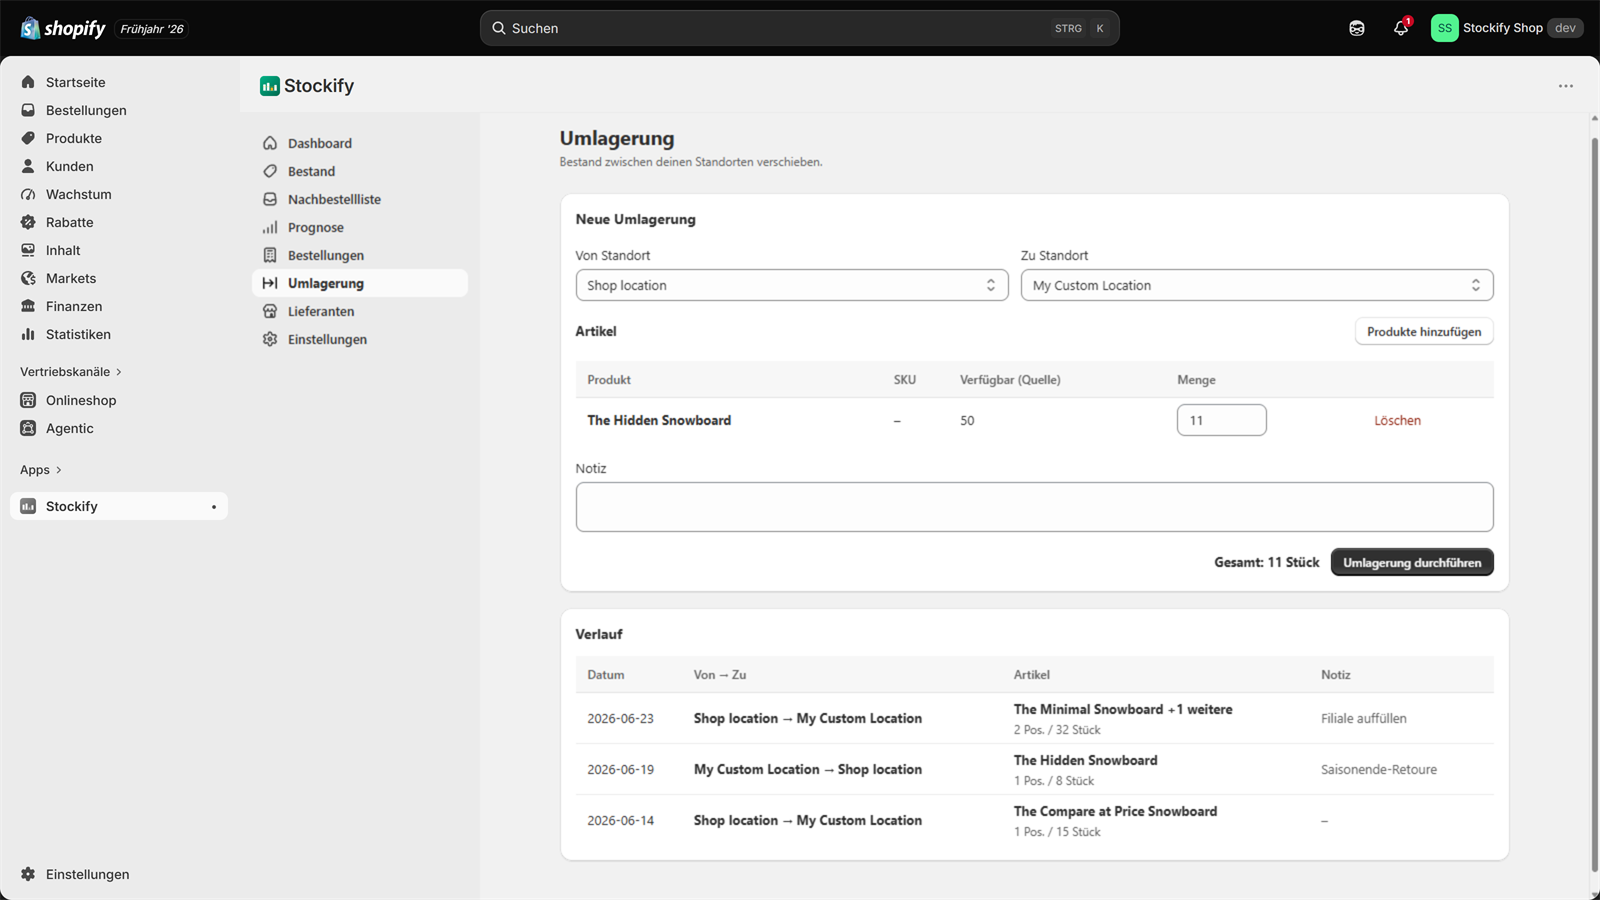
Task: Click the Rabatte discount icon
Action: click(28, 222)
